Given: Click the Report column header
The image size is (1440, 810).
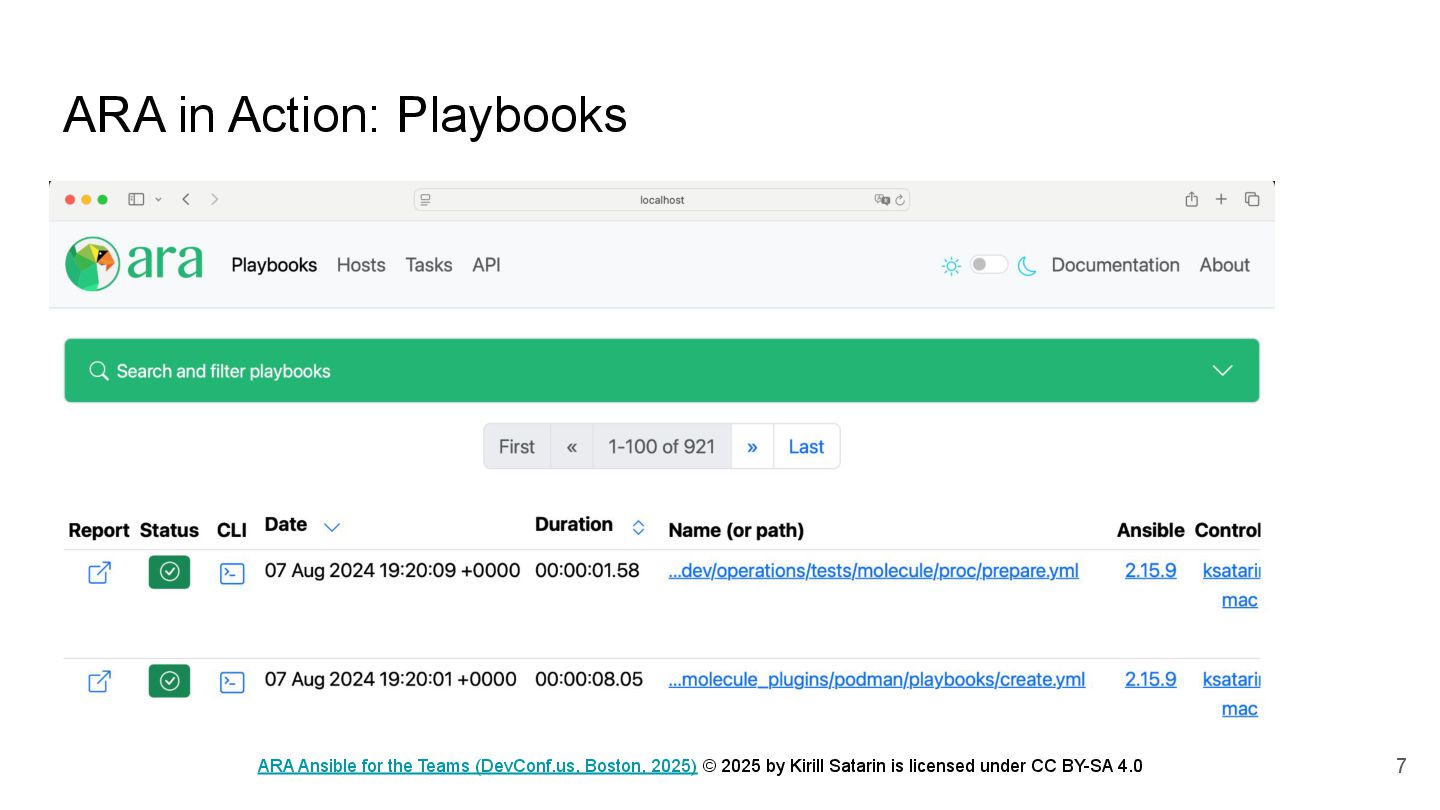Looking at the screenshot, I should pyautogui.click(x=99, y=530).
